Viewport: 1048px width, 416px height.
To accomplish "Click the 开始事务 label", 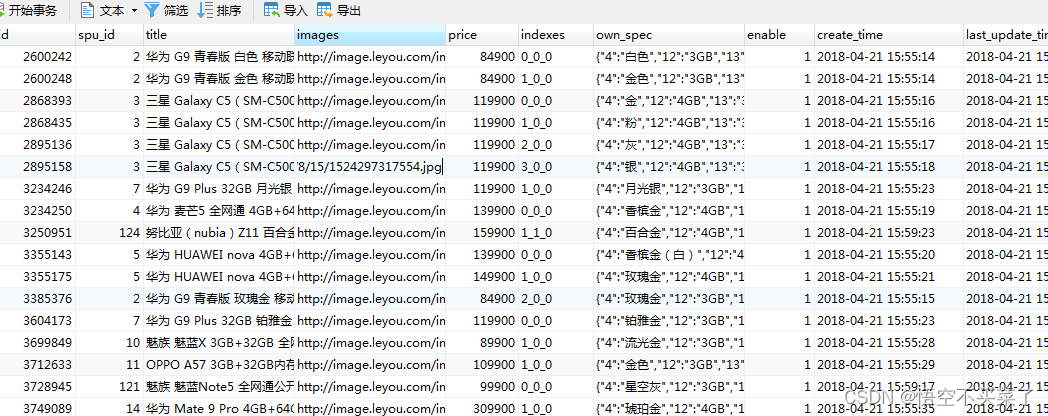I will [x=33, y=11].
